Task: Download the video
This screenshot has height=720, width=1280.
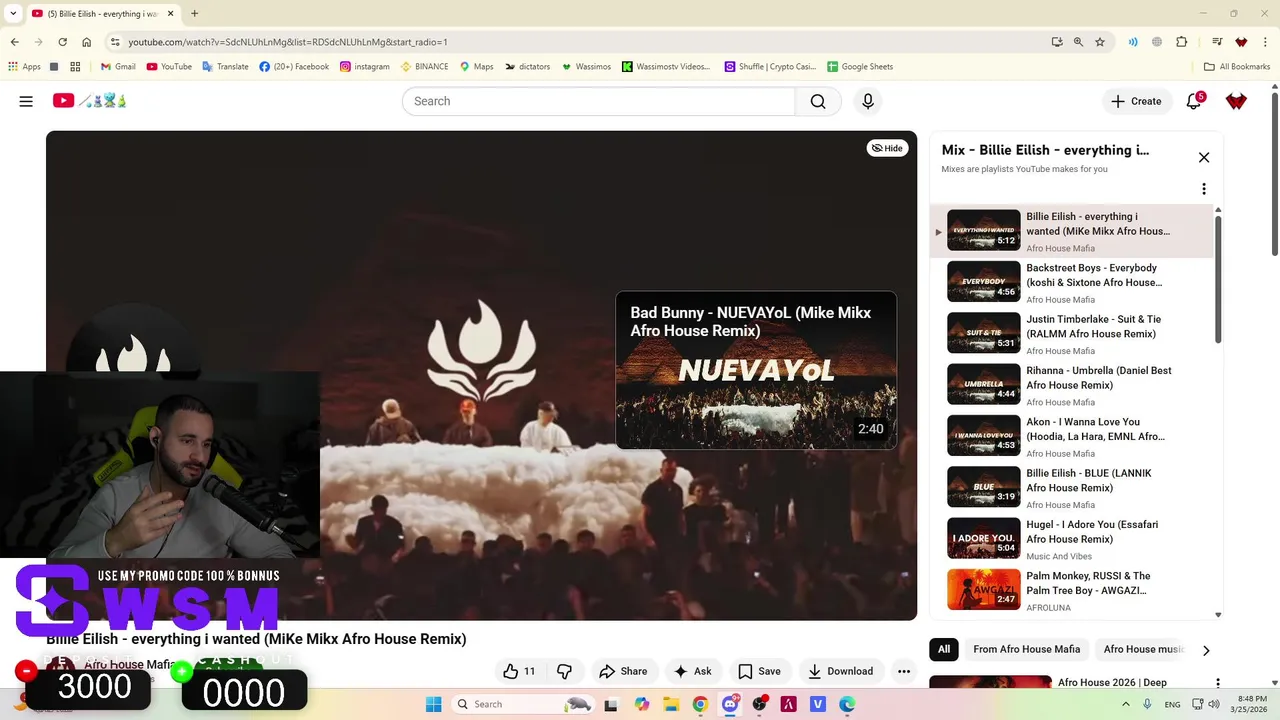Action: coord(841,671)
